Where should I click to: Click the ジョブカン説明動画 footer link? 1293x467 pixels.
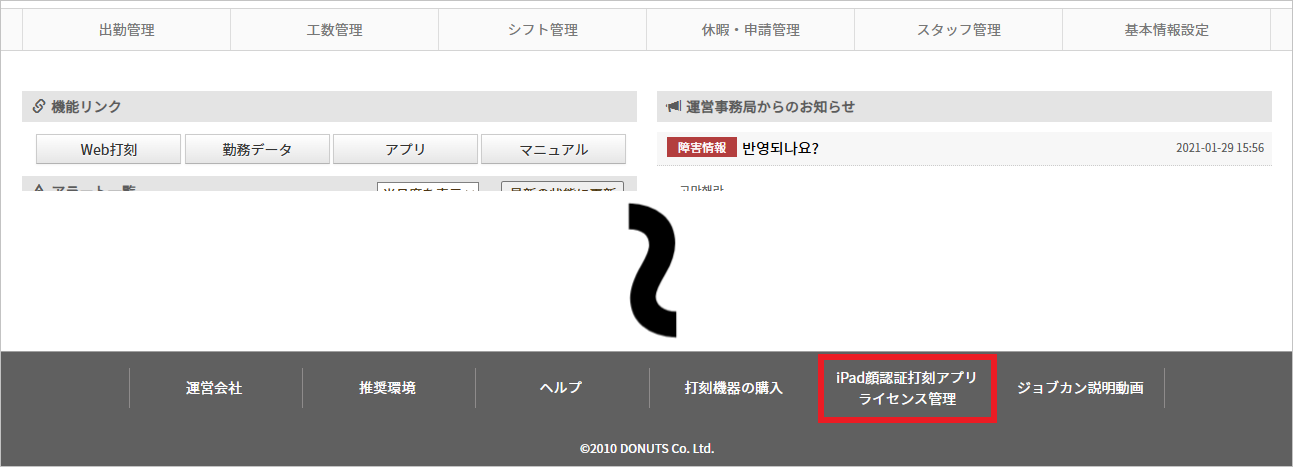click(1079, 388)
